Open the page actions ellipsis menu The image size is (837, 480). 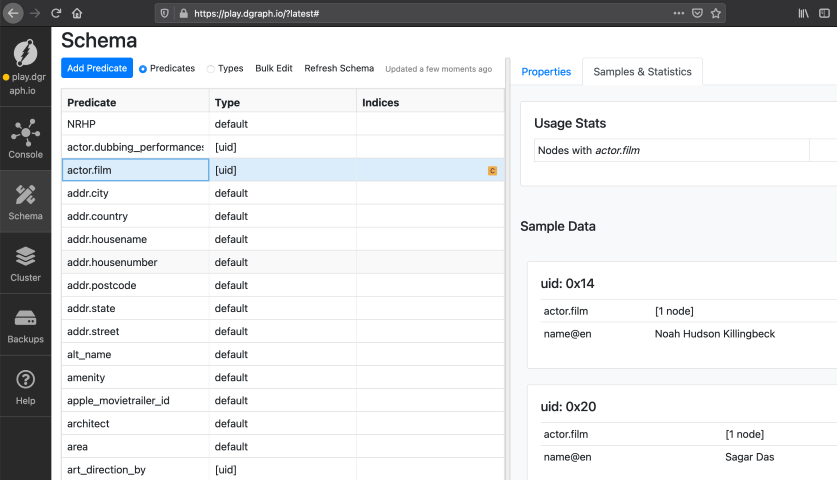pos(678,13)
